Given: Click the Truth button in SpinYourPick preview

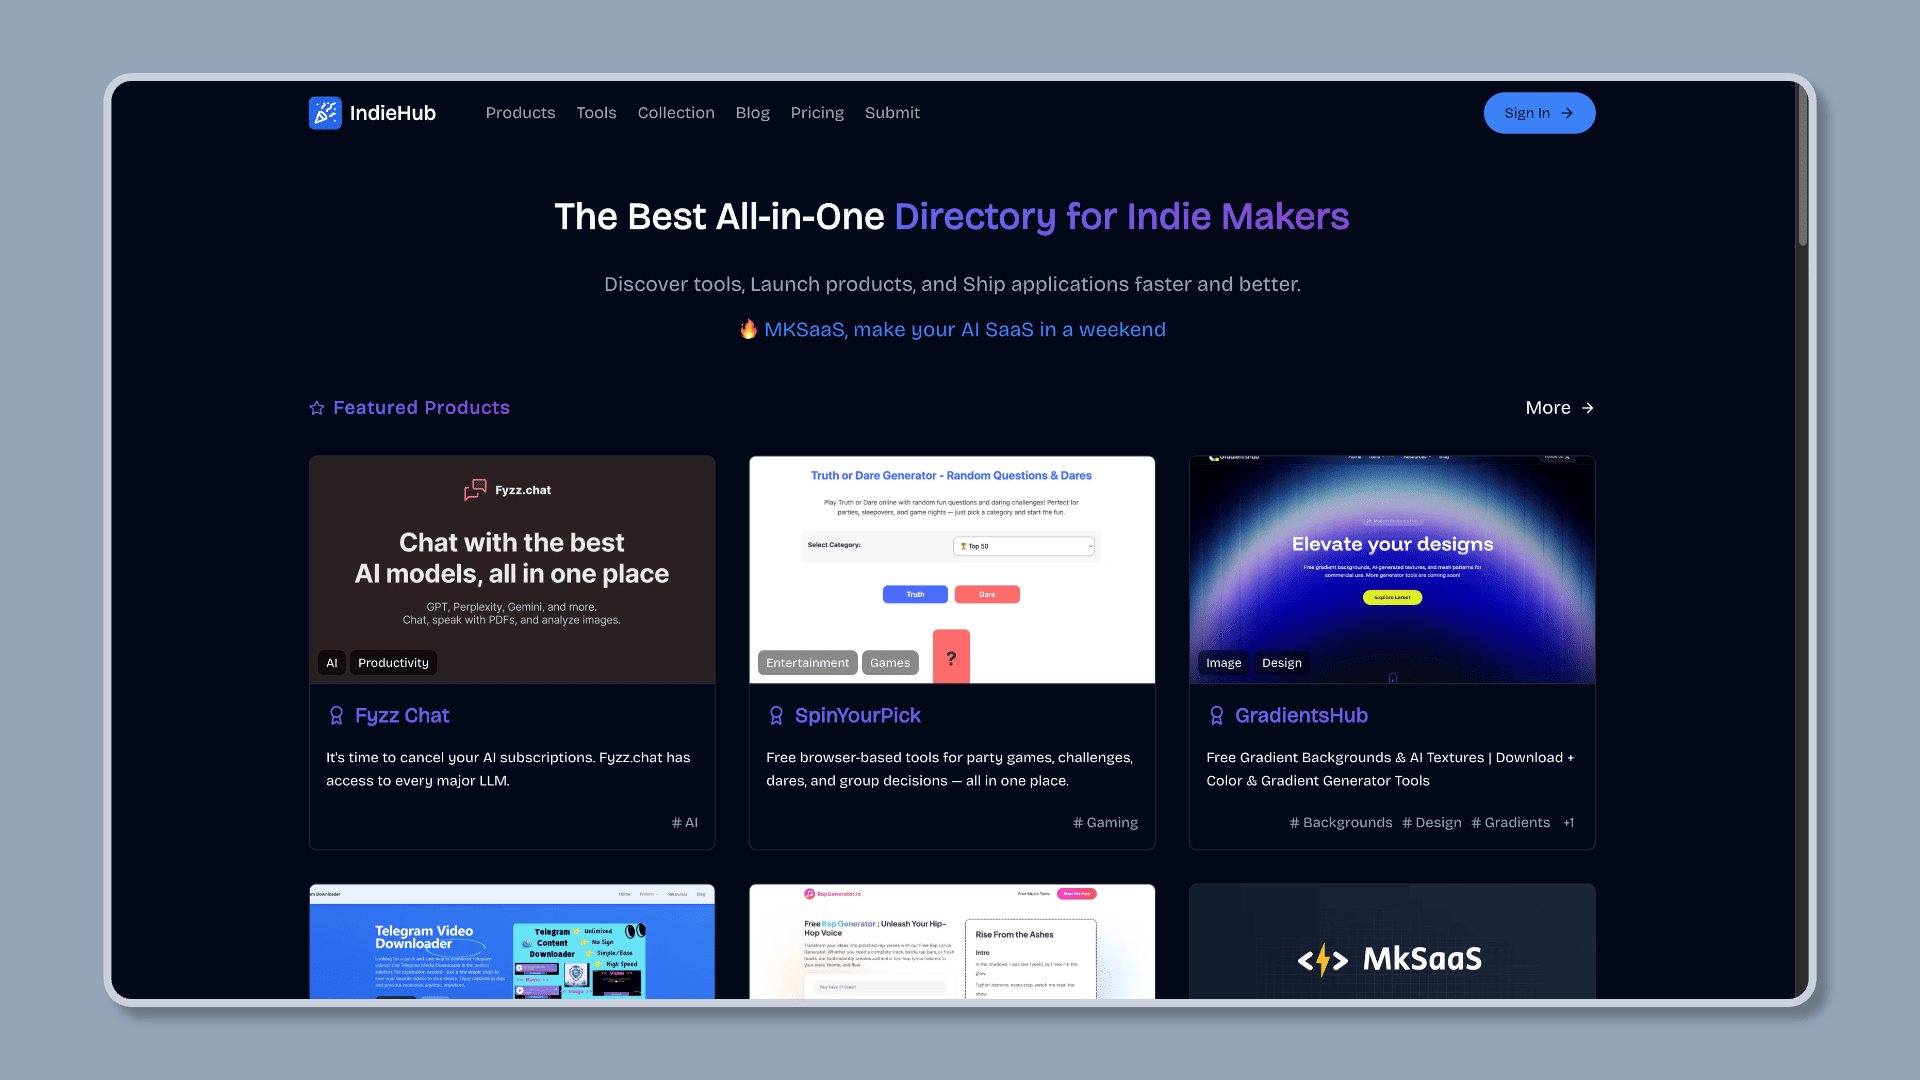Looking at the screenshot, I should [914, 594].
